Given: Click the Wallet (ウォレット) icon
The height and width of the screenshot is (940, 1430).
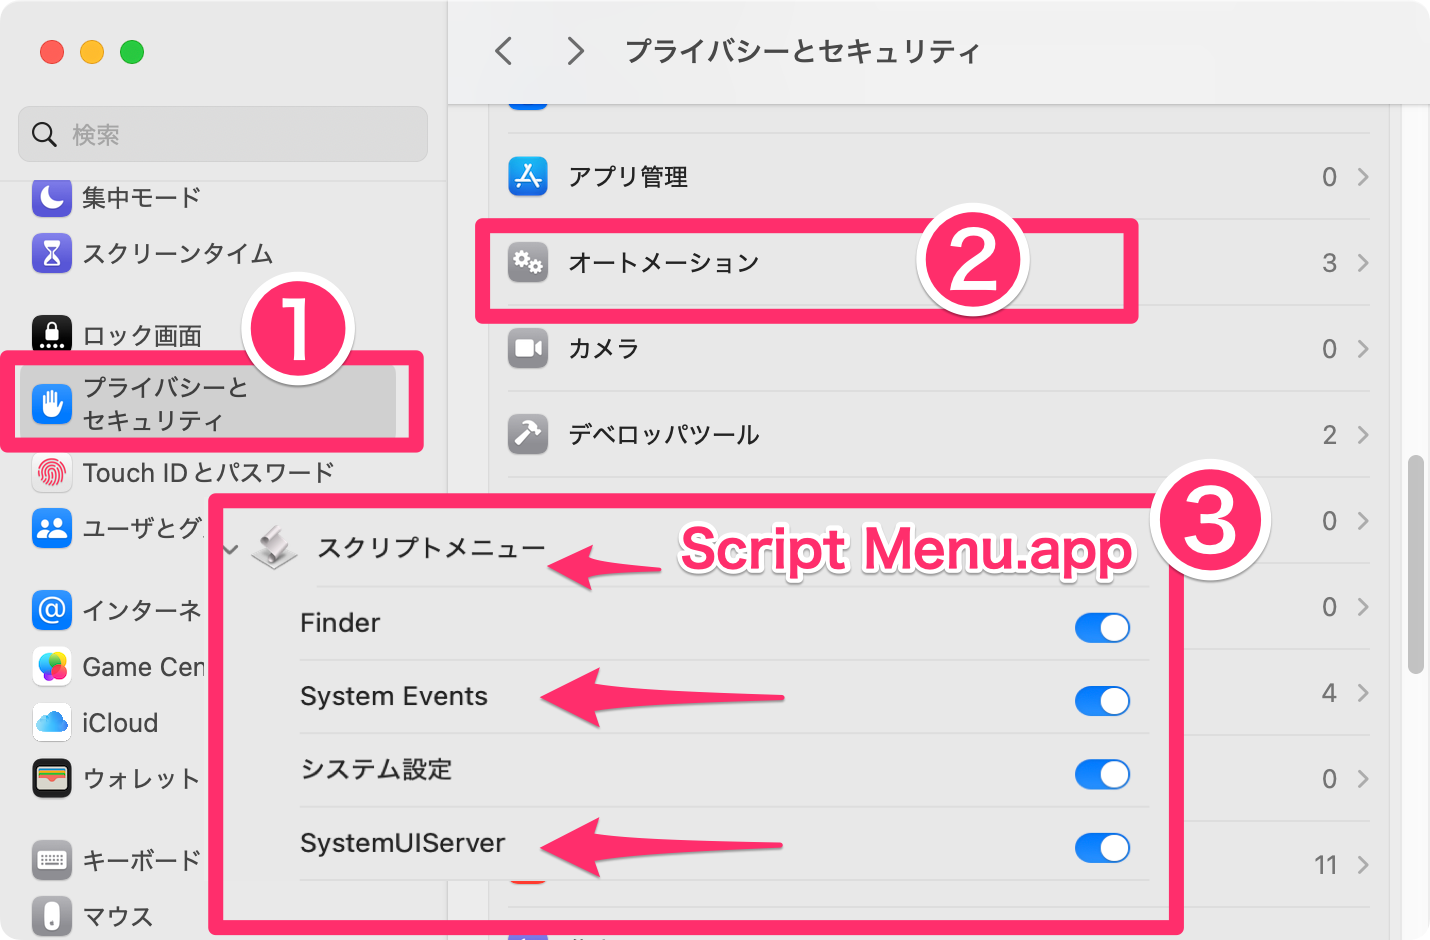Looking at the screenshot, I should [52, 778].
